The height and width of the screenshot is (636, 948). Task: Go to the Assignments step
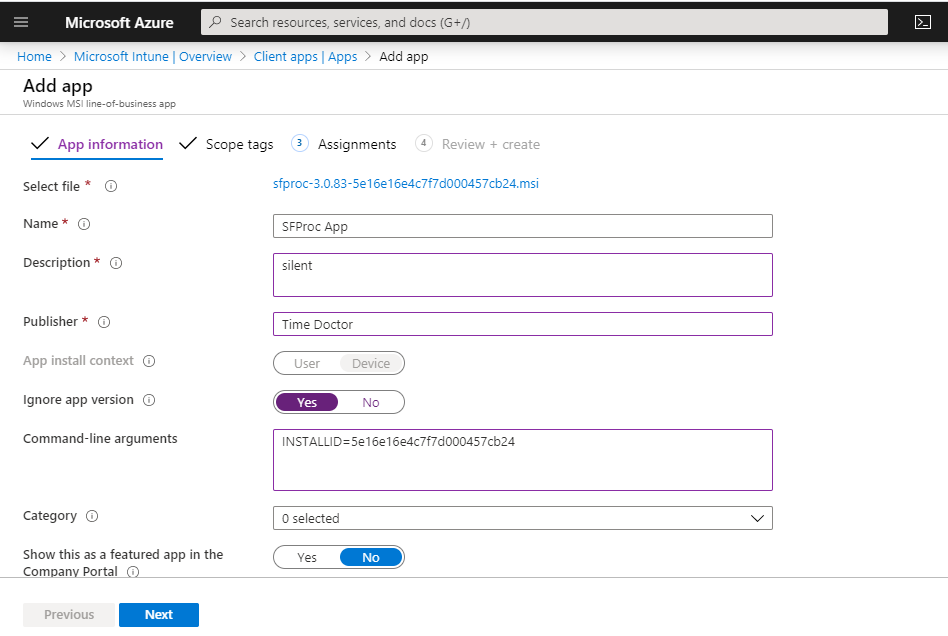(343, 144)
